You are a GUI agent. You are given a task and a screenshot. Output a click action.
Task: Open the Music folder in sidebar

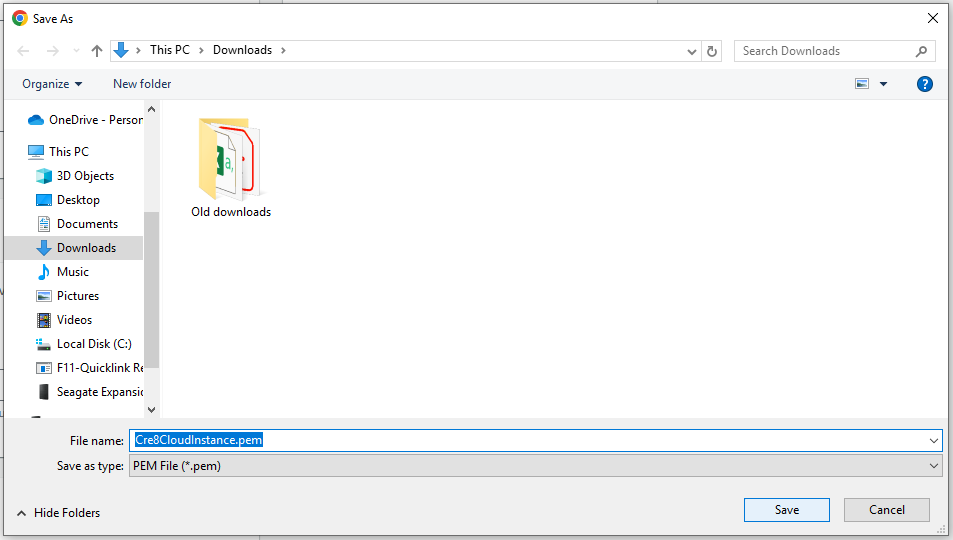click(72, 272)
